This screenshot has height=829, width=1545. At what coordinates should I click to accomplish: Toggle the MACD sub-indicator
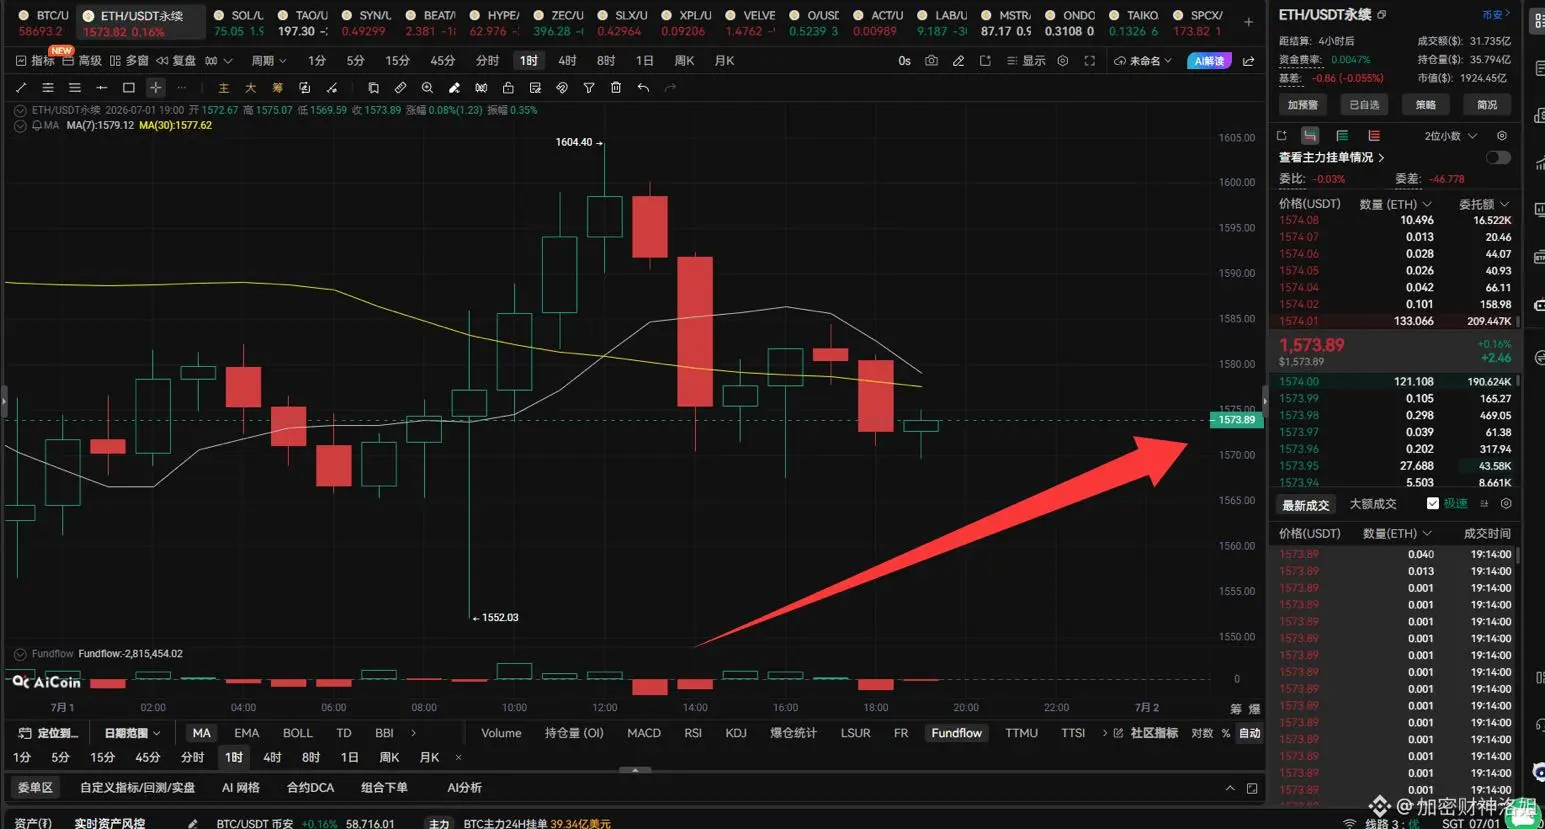(644, 733)
